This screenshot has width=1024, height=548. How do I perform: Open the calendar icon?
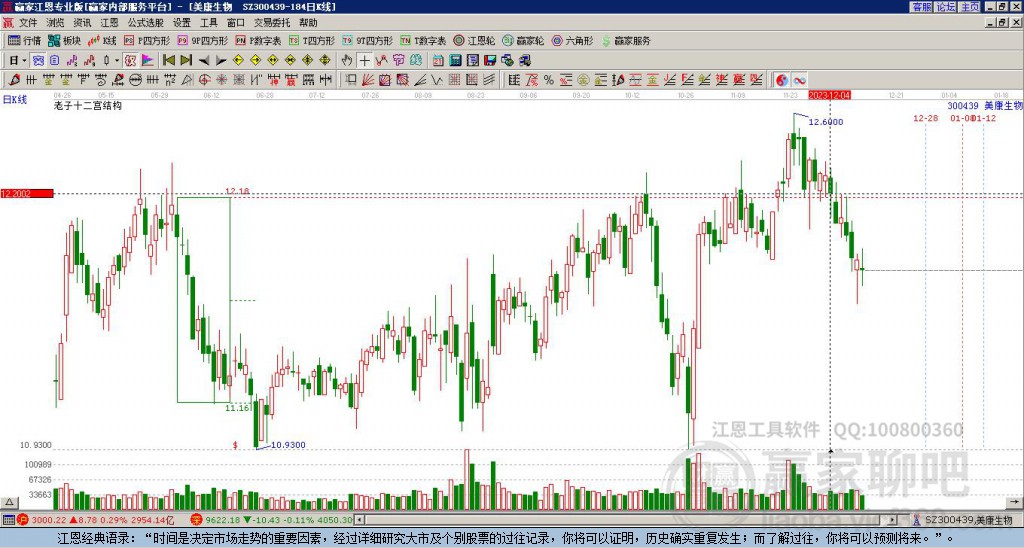point(438,61)
